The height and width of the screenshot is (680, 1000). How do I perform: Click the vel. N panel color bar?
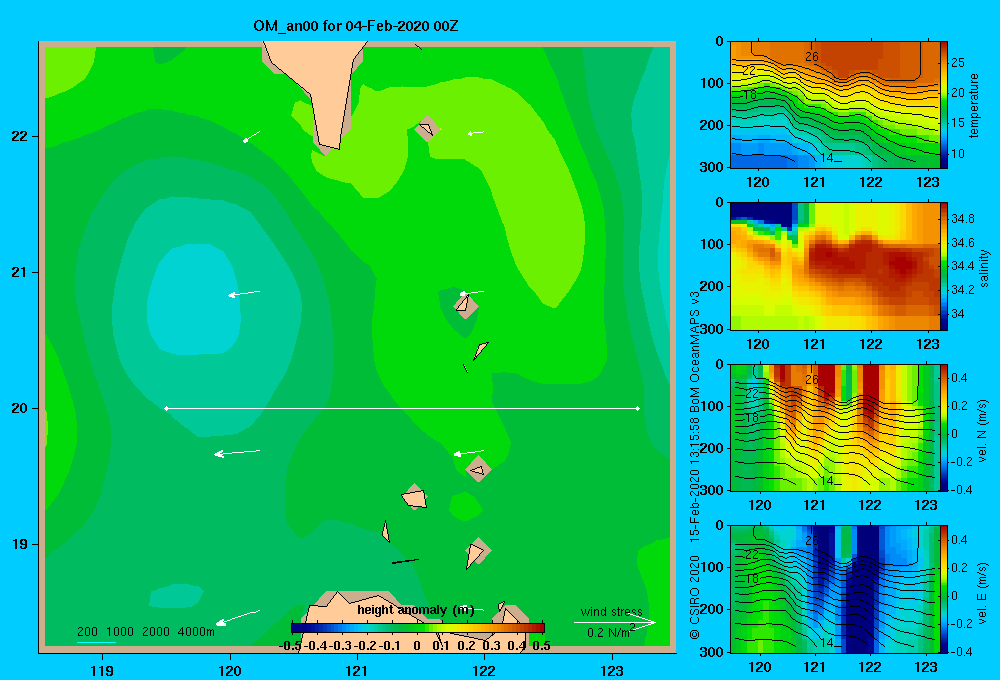[x=944, y=428]
